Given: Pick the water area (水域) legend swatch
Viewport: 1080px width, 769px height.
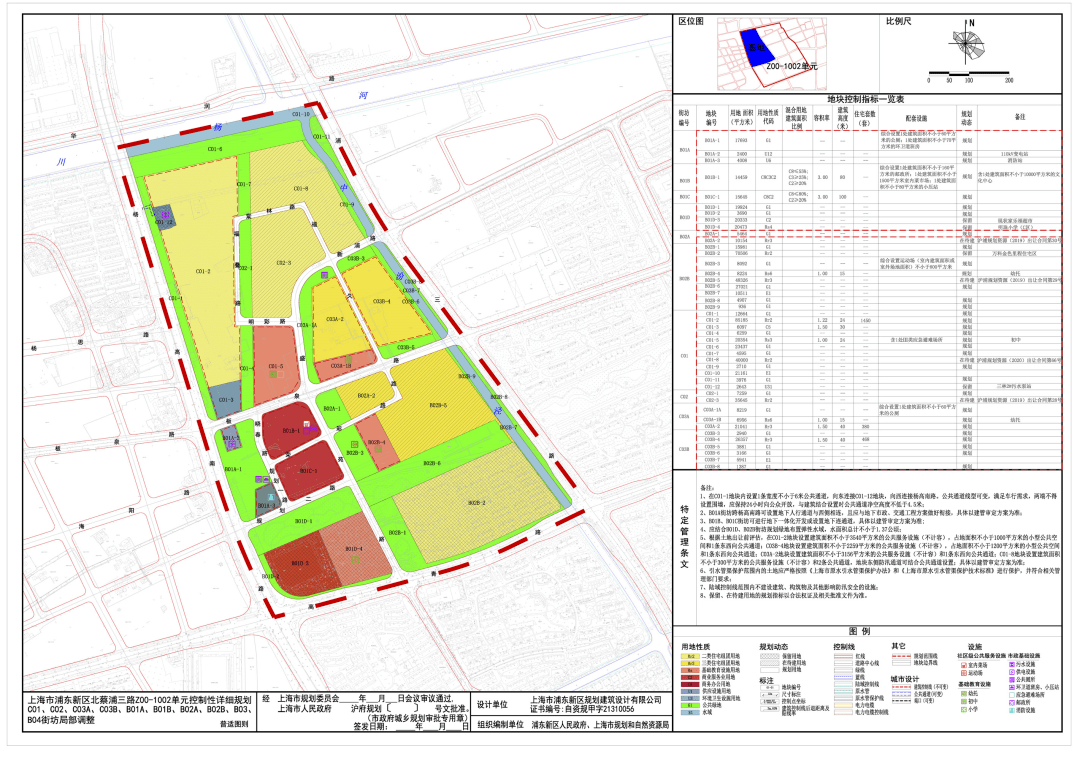Looking at the screenshot, I should [x=690, y=712].
